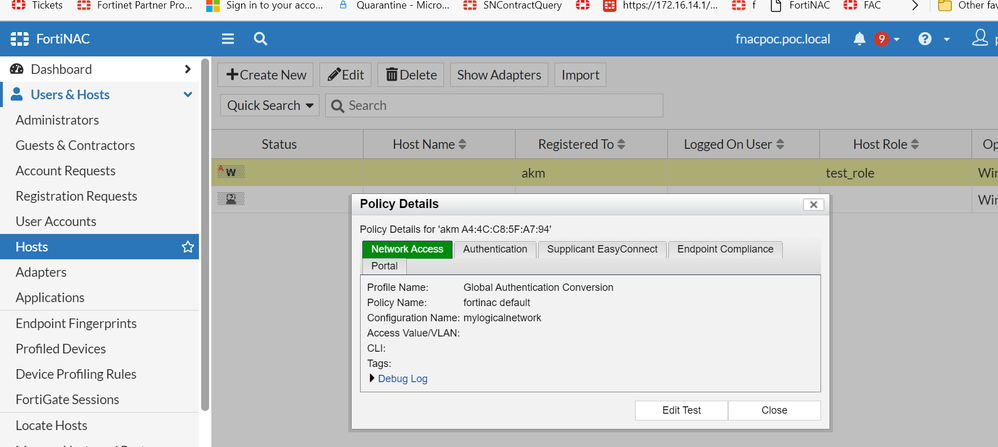The image size is (998, 447).
Task: Expand the Dashboard menu chevron
Action: tap(187, 69)
